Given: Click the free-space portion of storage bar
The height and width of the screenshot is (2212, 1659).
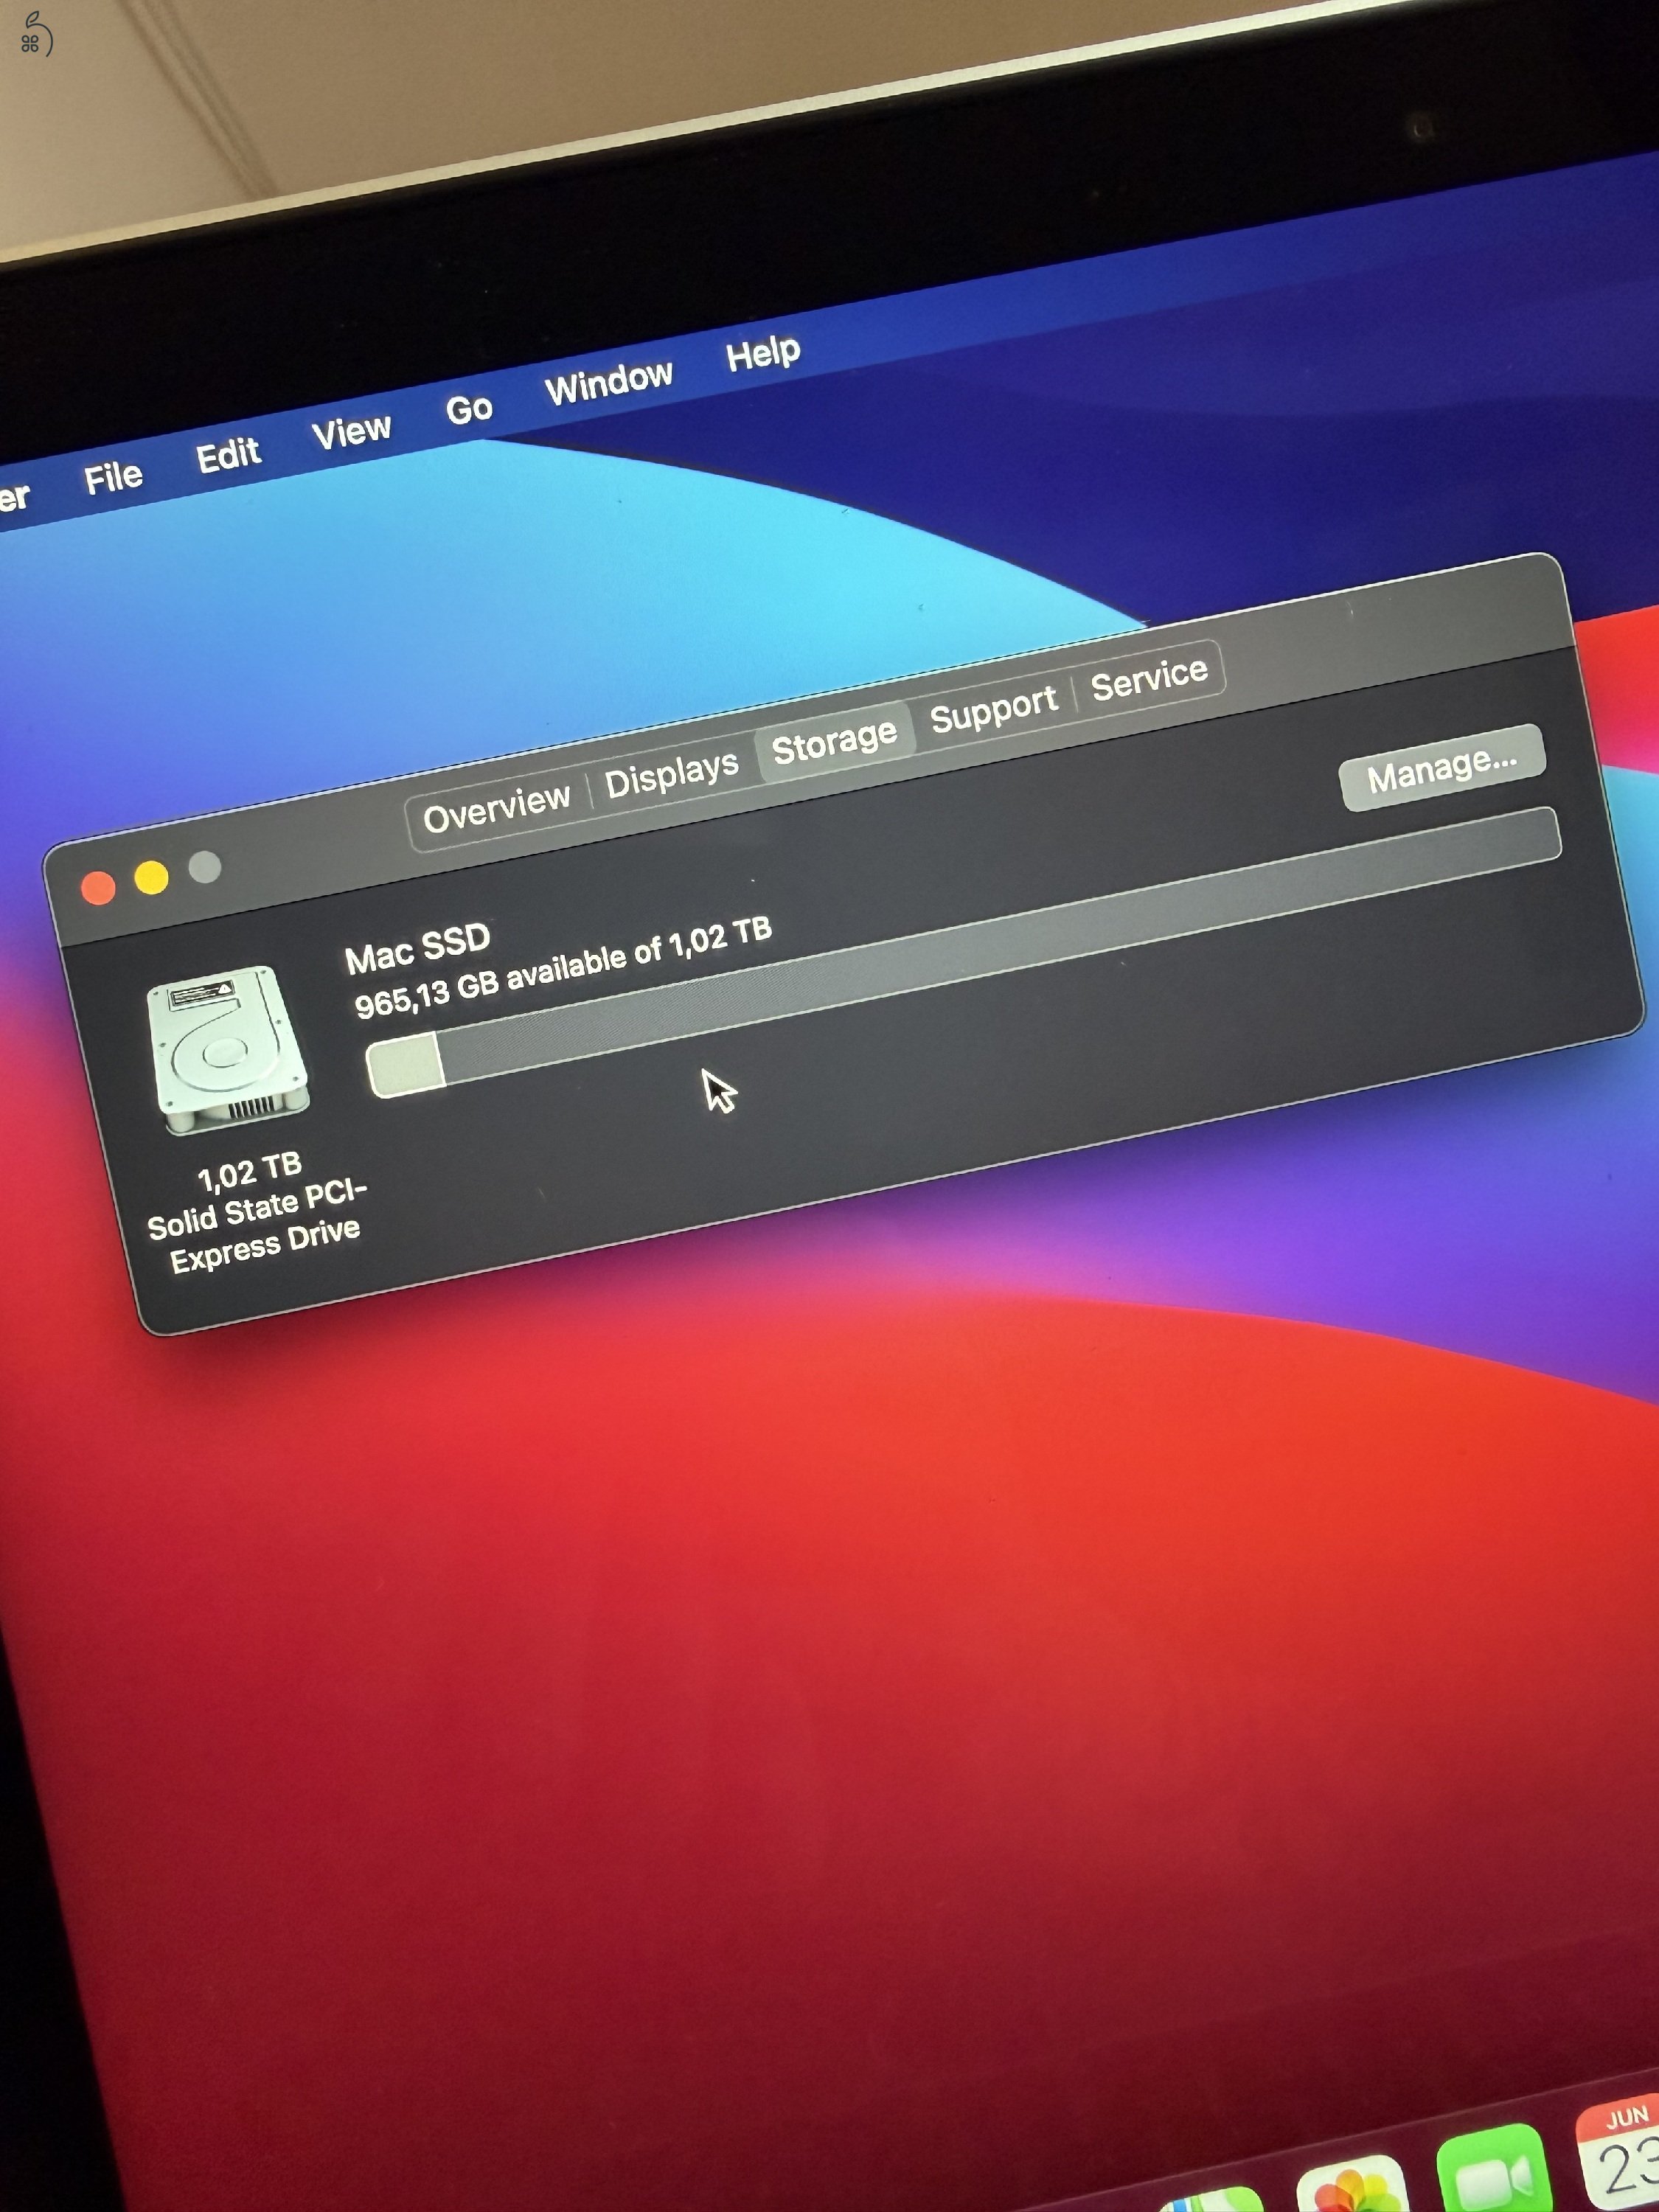Looking at the screenshot, I should 1000,946.
